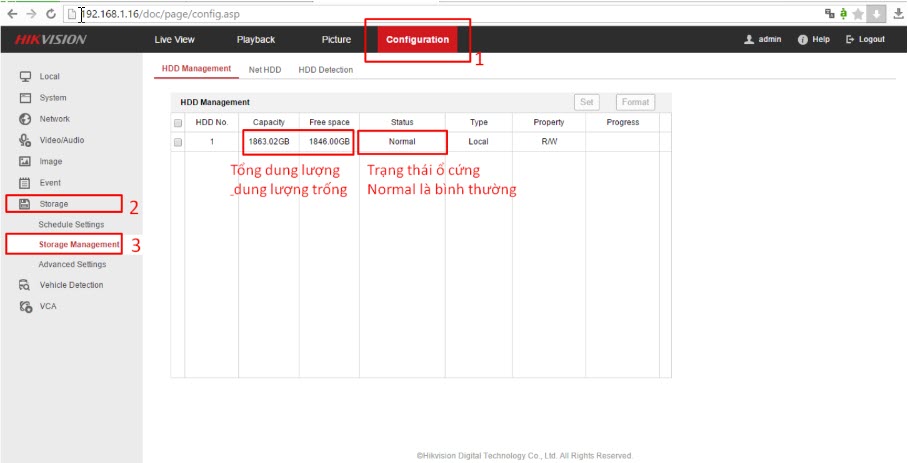Click the VCA icon in sidebar
The height and width of the screenshot is (463, 908).
click(25, 306)
